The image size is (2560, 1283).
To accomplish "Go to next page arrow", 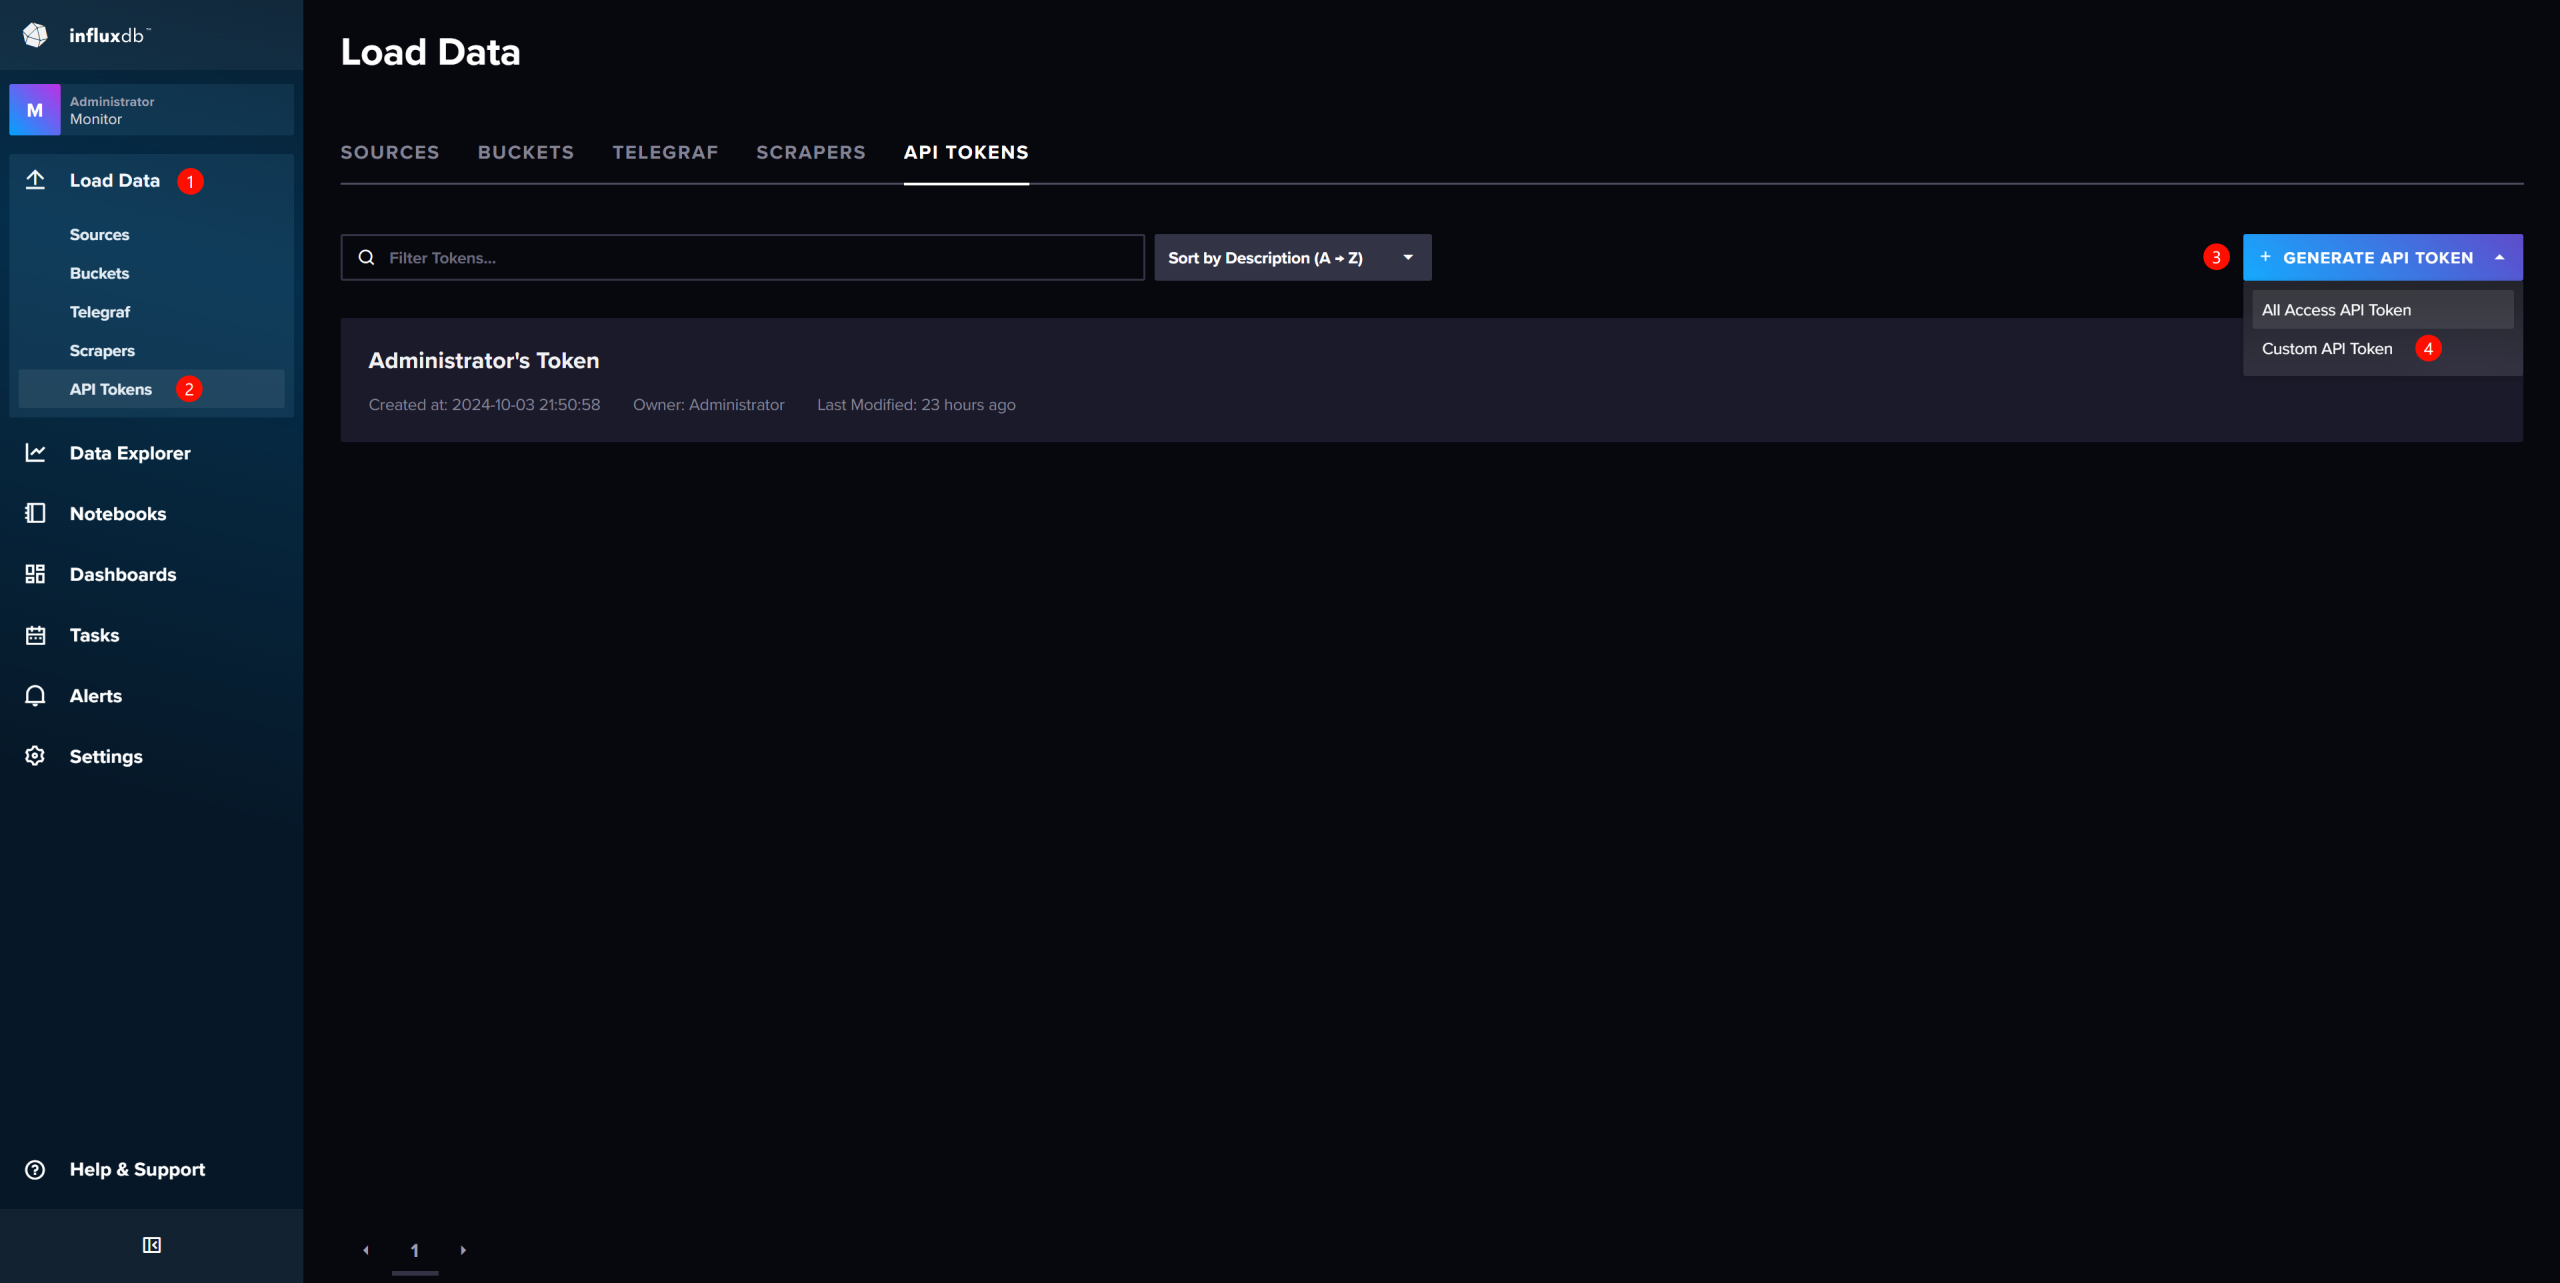I will (463, 1250).
